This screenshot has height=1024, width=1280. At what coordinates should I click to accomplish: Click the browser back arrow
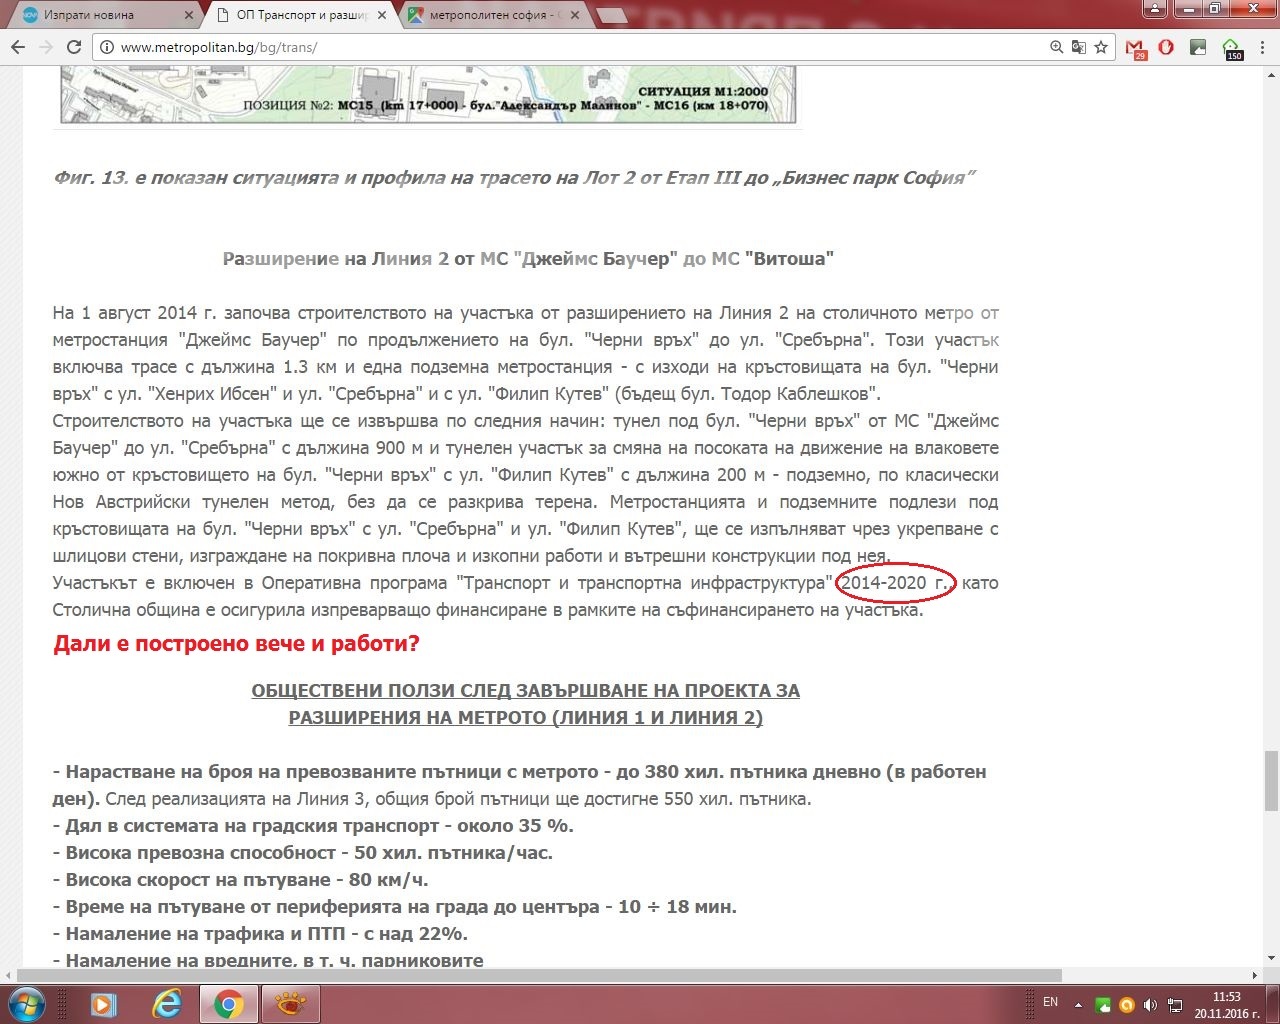pos(18,47)
